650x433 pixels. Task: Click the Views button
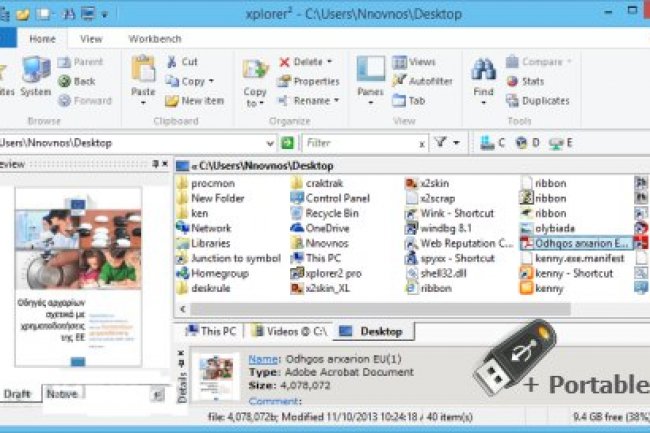[x=414, y=62]
